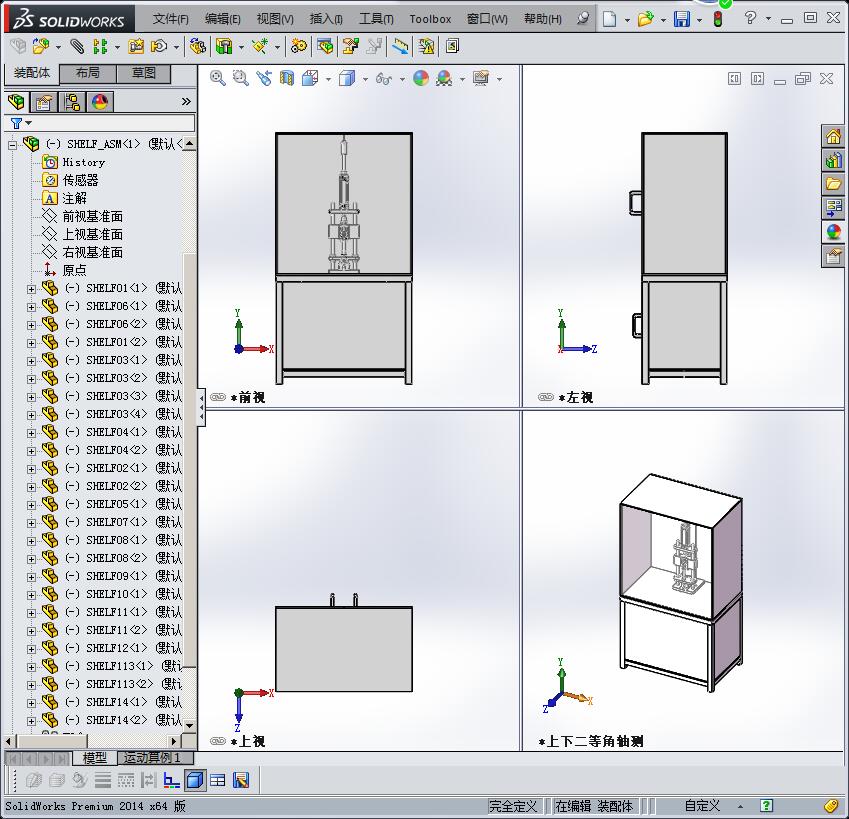Toggle the link views chain icon beside *左视
Viewport: 849px width, 819px height.
pyautogui.click(x=546, y=397)
